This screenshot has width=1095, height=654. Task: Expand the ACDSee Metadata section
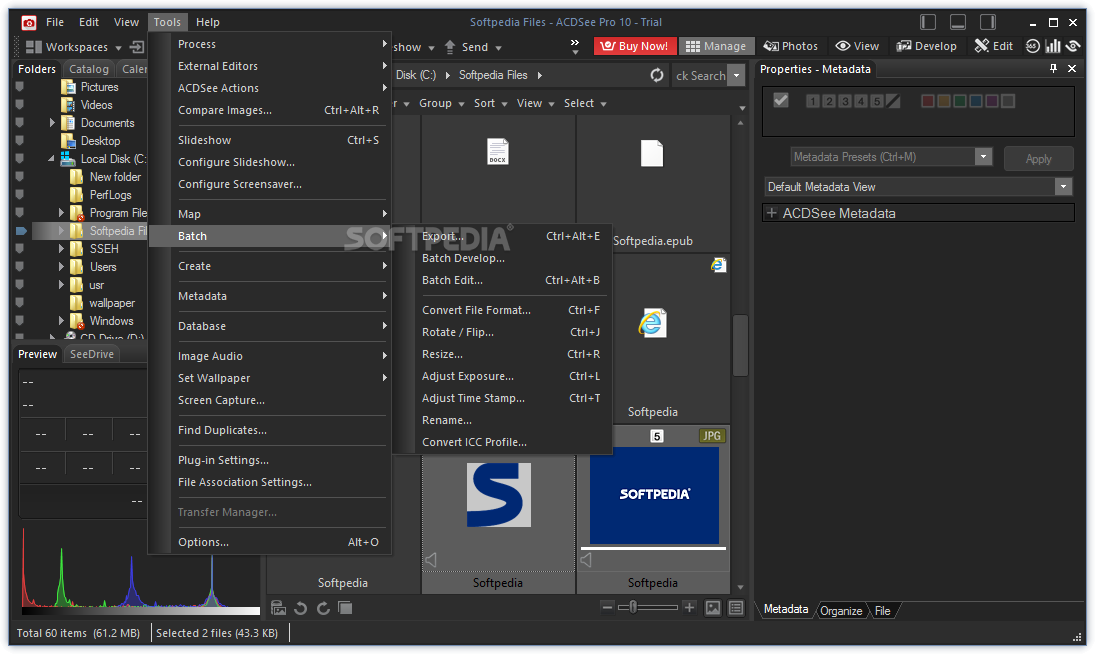click(x=772, y=213)
